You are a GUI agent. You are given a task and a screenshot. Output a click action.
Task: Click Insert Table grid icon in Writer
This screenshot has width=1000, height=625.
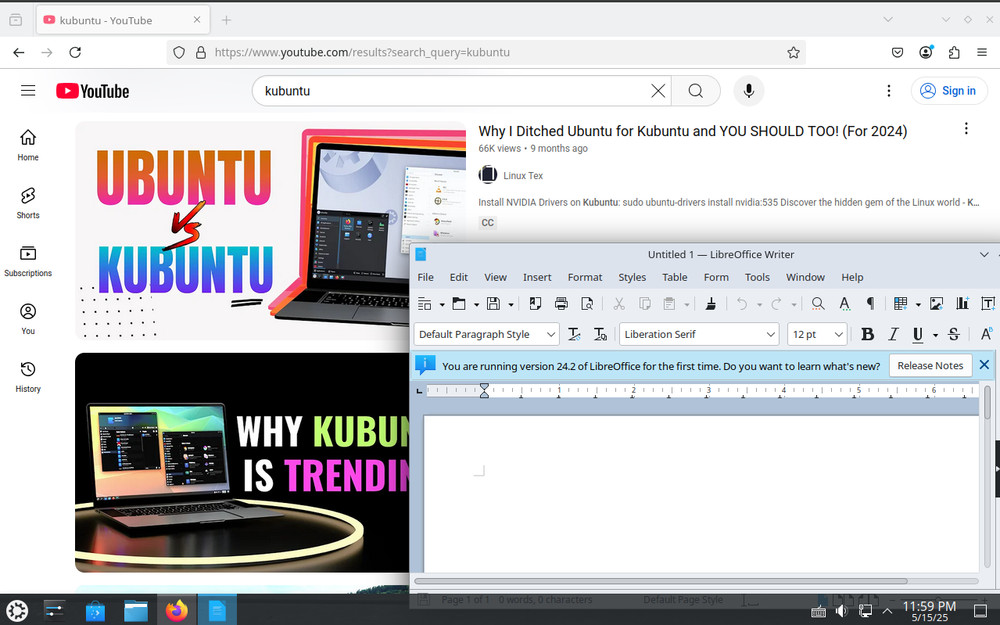(901, 304)
